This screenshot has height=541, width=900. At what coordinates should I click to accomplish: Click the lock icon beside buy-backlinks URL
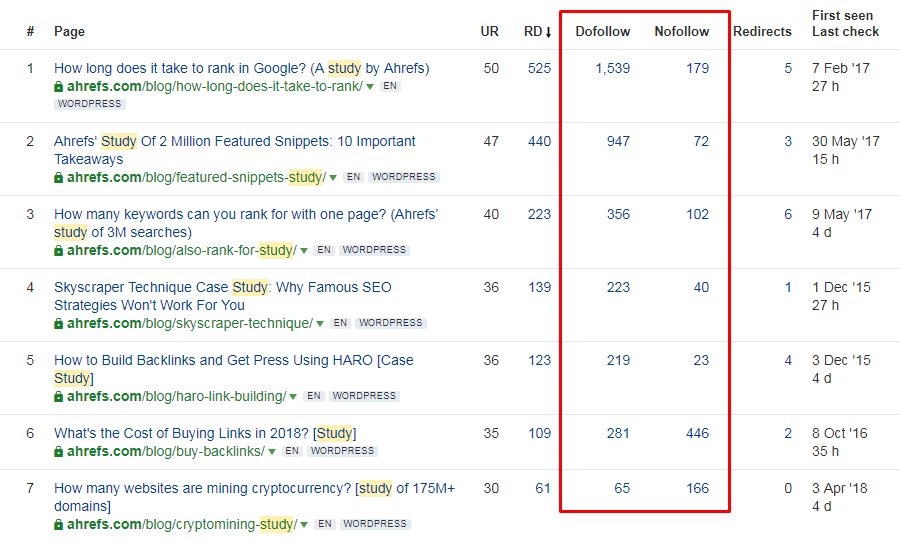point(59,452)
